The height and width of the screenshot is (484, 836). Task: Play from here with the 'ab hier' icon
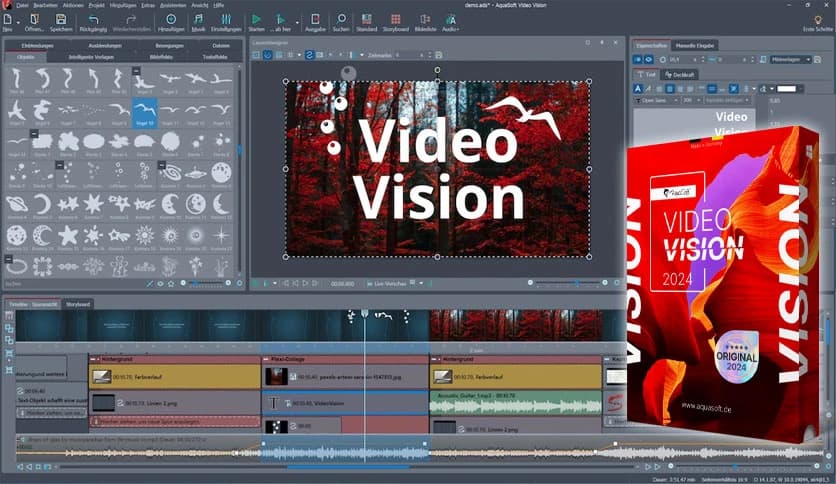click(x=280, y=19)
